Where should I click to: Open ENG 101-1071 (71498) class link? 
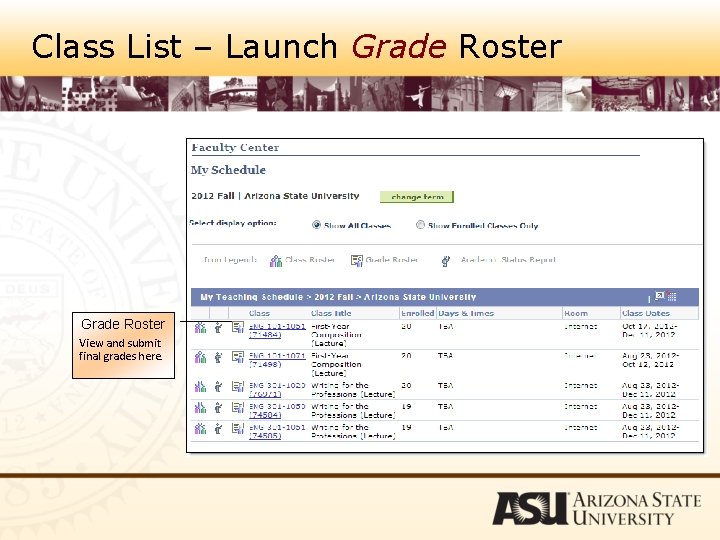[x=277, y=360]
